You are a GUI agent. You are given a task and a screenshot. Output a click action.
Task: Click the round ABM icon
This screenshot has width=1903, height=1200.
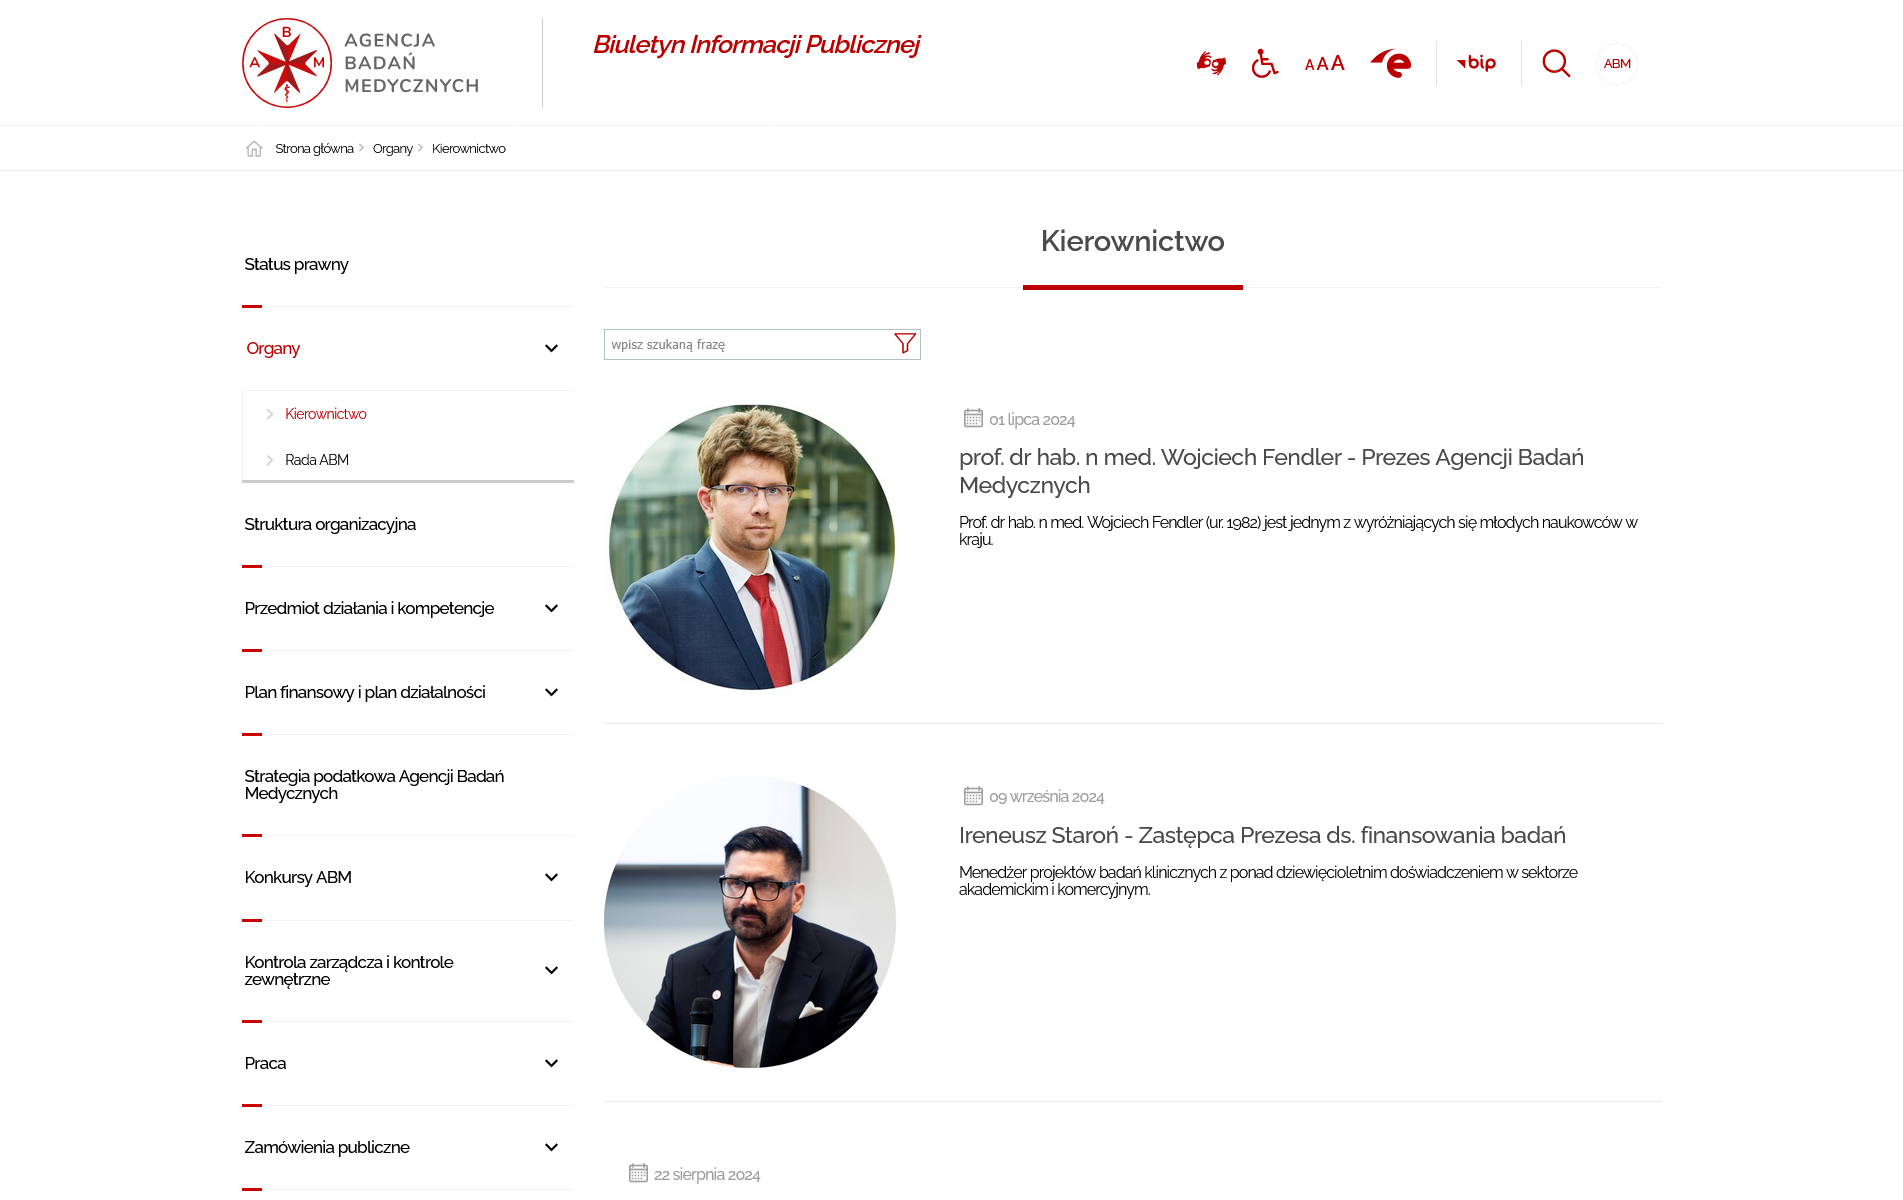click(x=1617, y=64)
